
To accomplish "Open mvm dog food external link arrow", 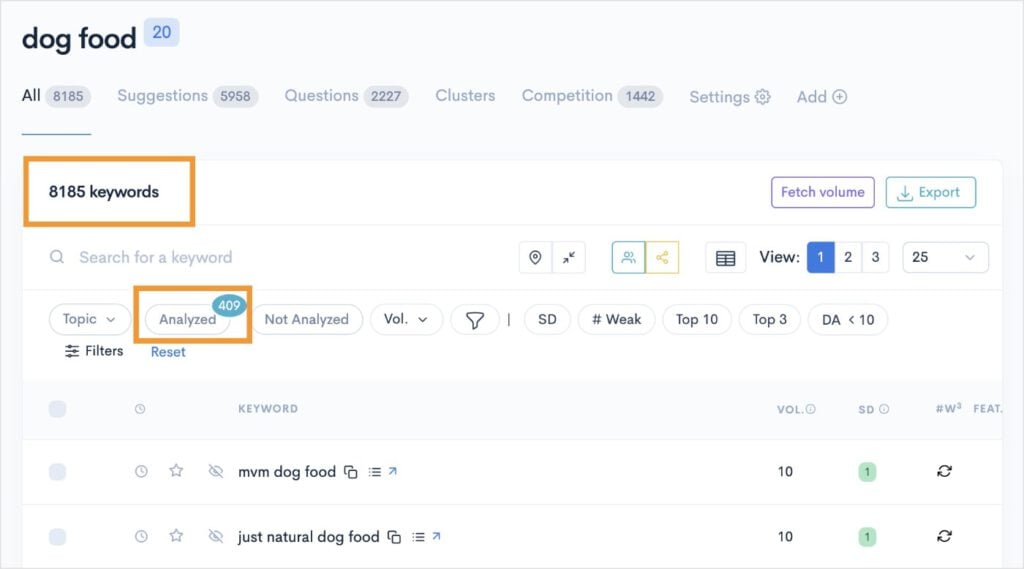I will pyautogui.click(x=392, y=470).
